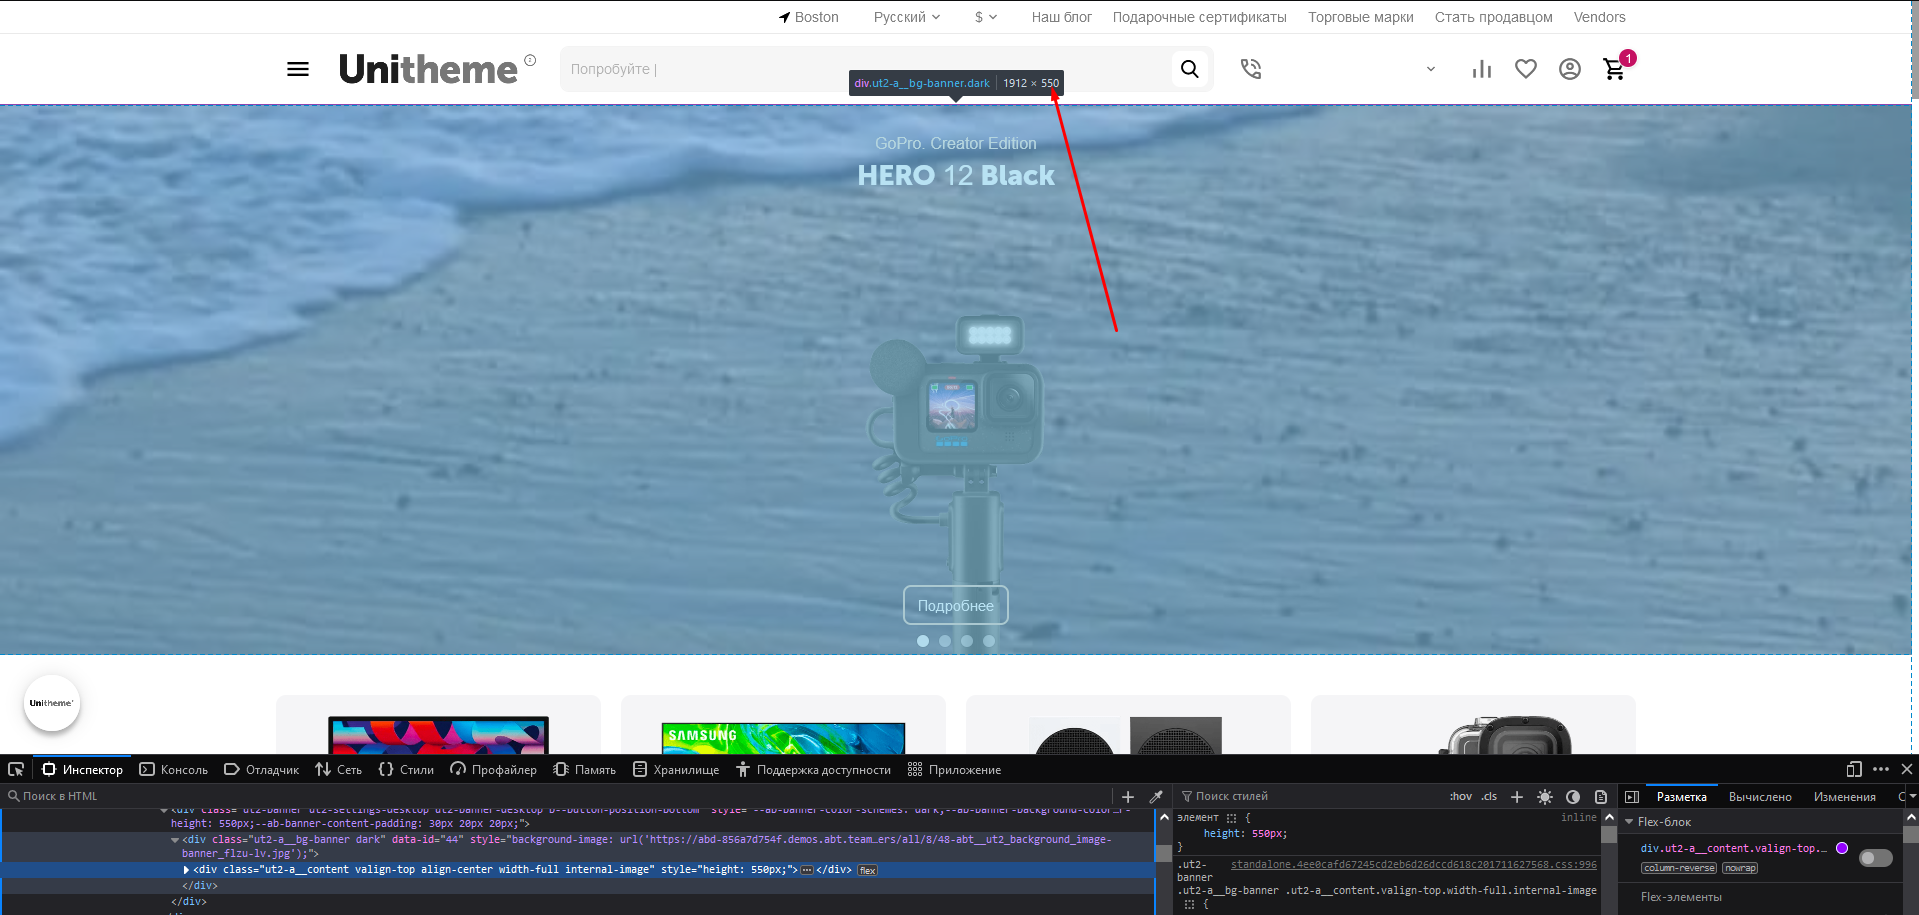Screen dimensions: 1919x915
Task: Open the wishlist heart icon
Action: click(1526, 69)
